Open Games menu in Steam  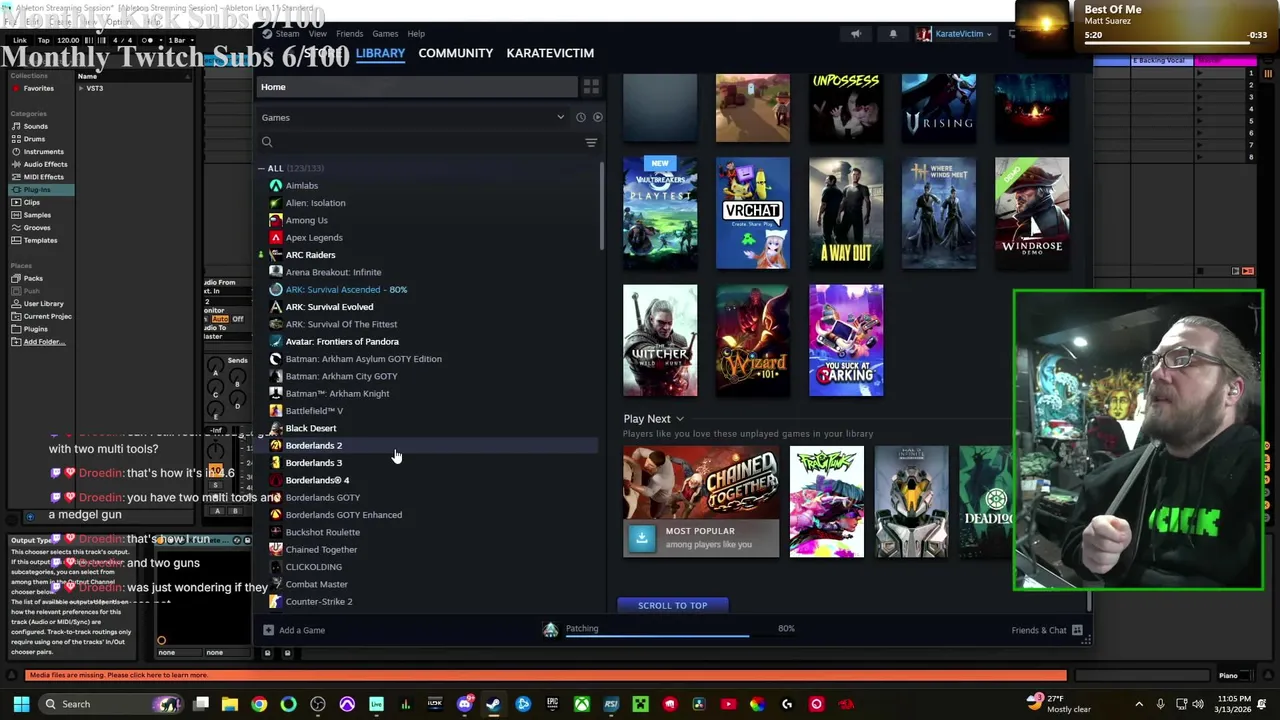(x=385, y=34)
